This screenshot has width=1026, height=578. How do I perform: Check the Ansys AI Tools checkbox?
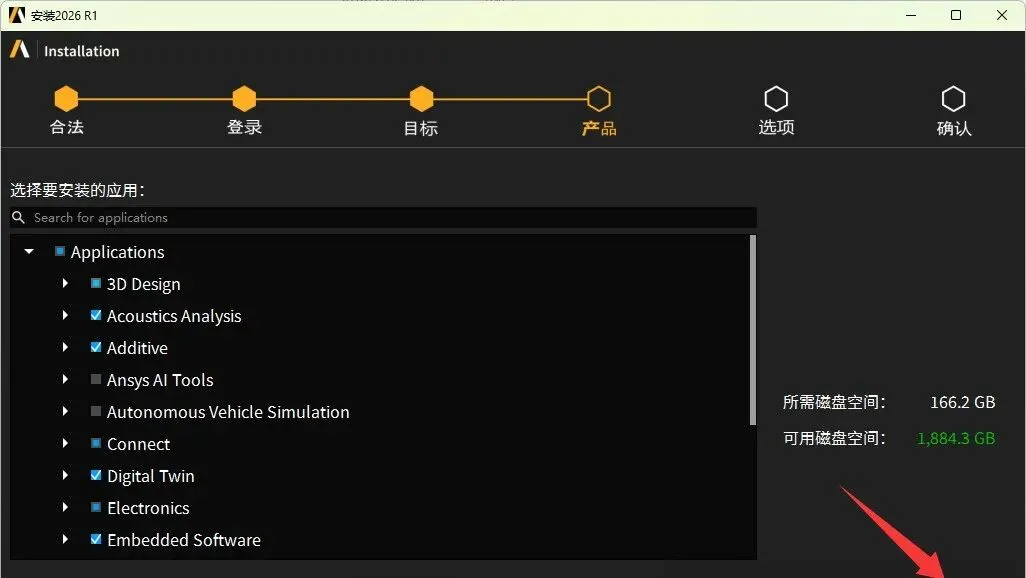(x=96, y=379)
